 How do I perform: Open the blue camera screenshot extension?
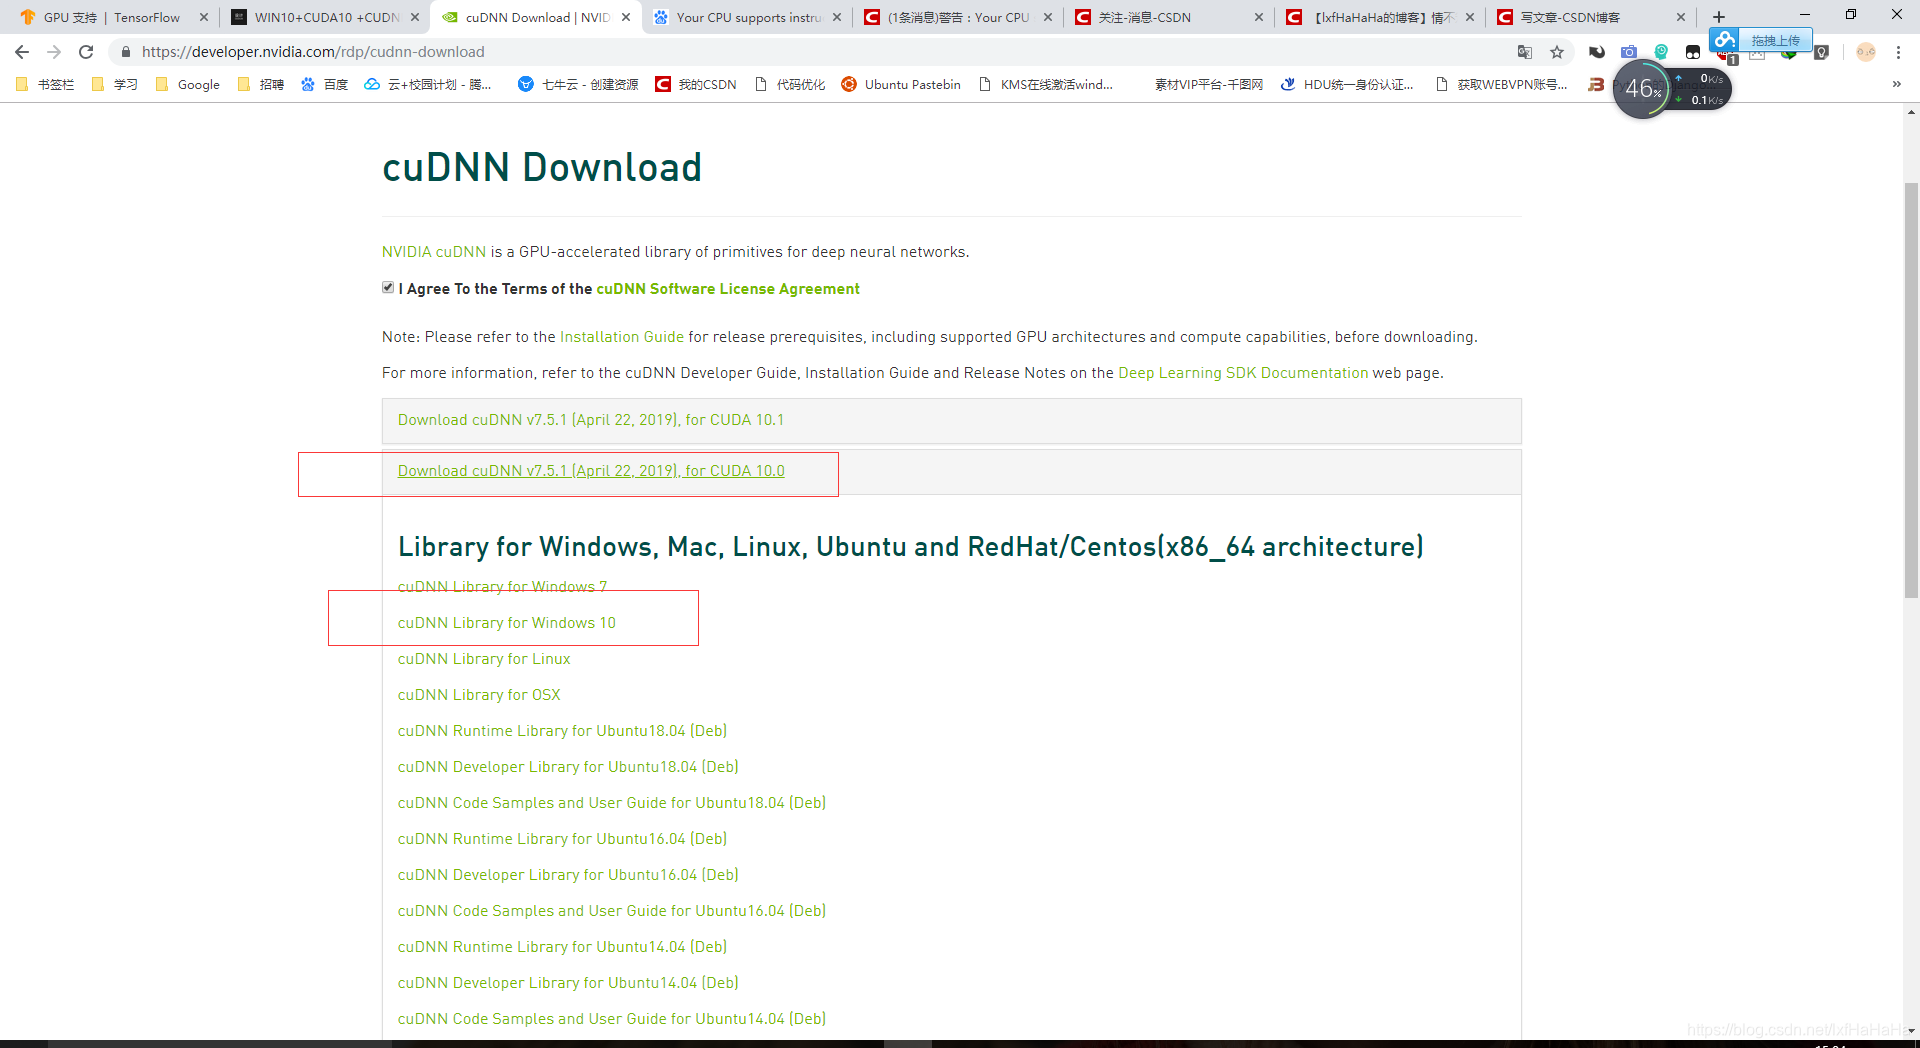[1629, 52]
